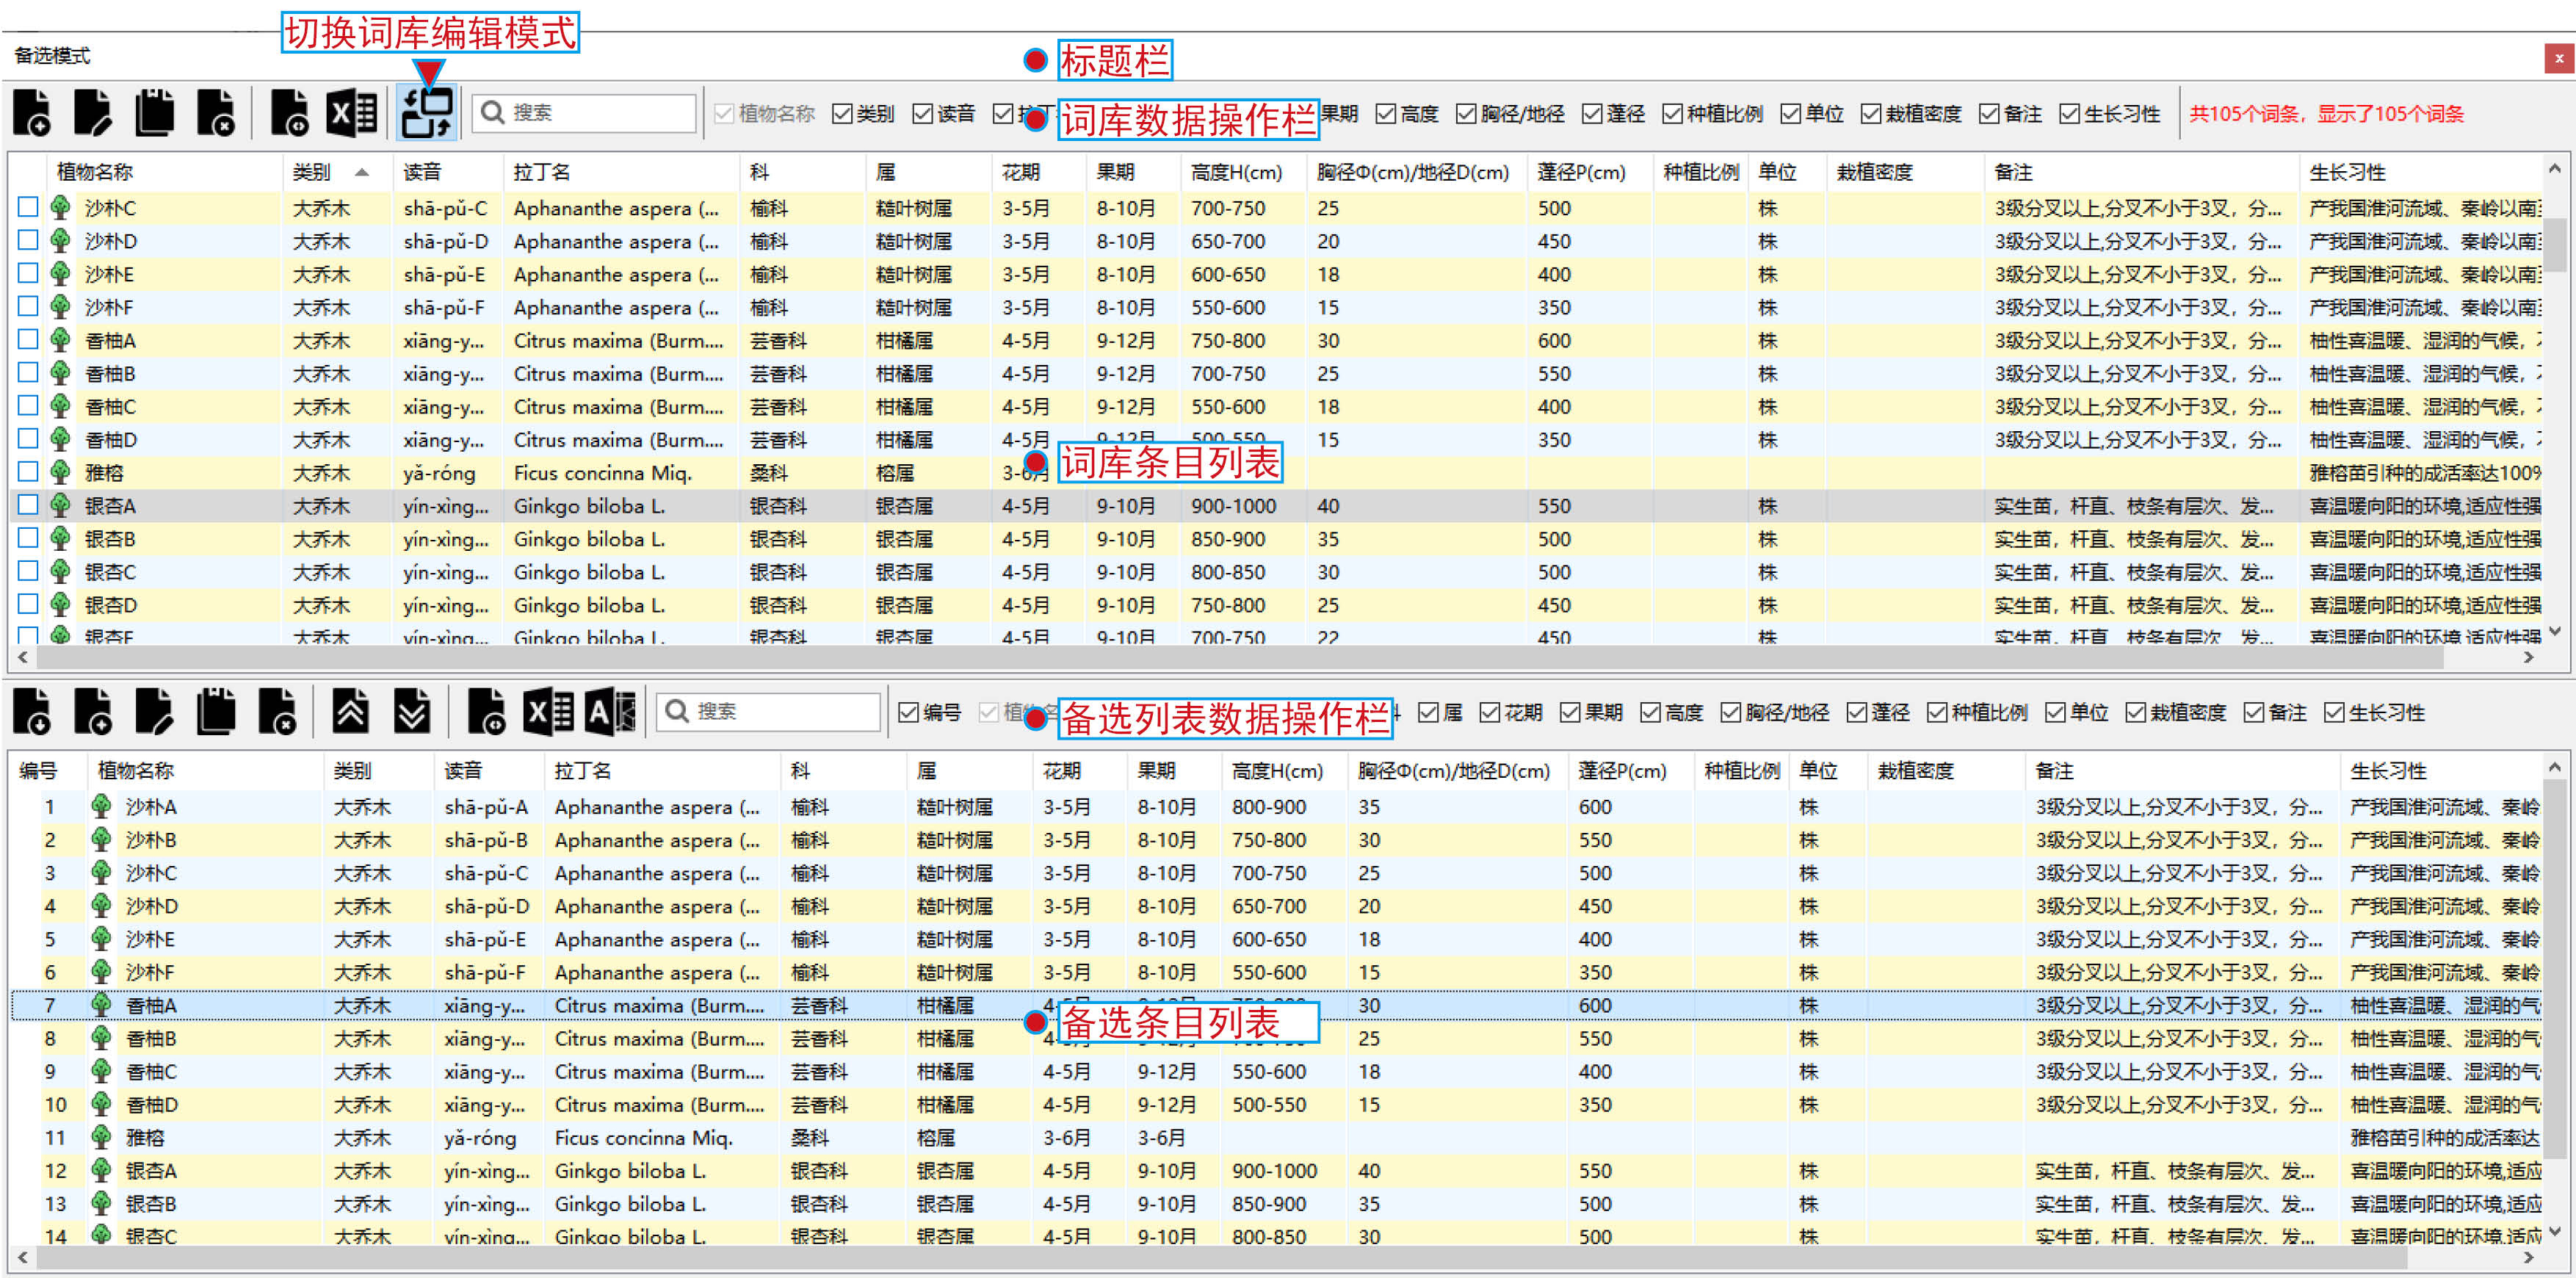This screenshot has width=2576, height=1278.
Task: Click the 'A' drawing export icon in candidate toolbar
Action: click(x=610, y=711)
